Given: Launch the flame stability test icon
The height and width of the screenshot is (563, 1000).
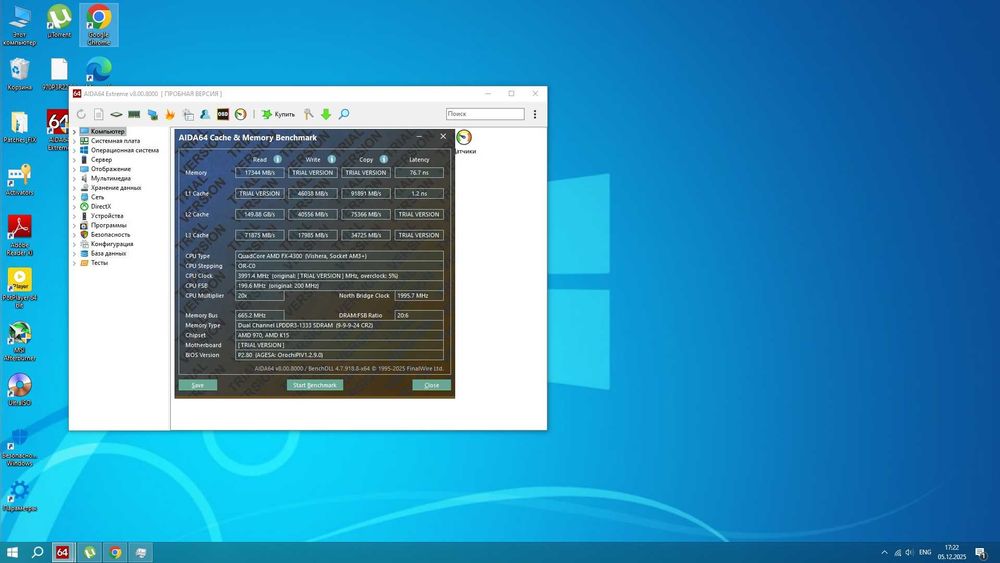Looking at the screenshot, I should pyautogui.click(x=170, y=114).
